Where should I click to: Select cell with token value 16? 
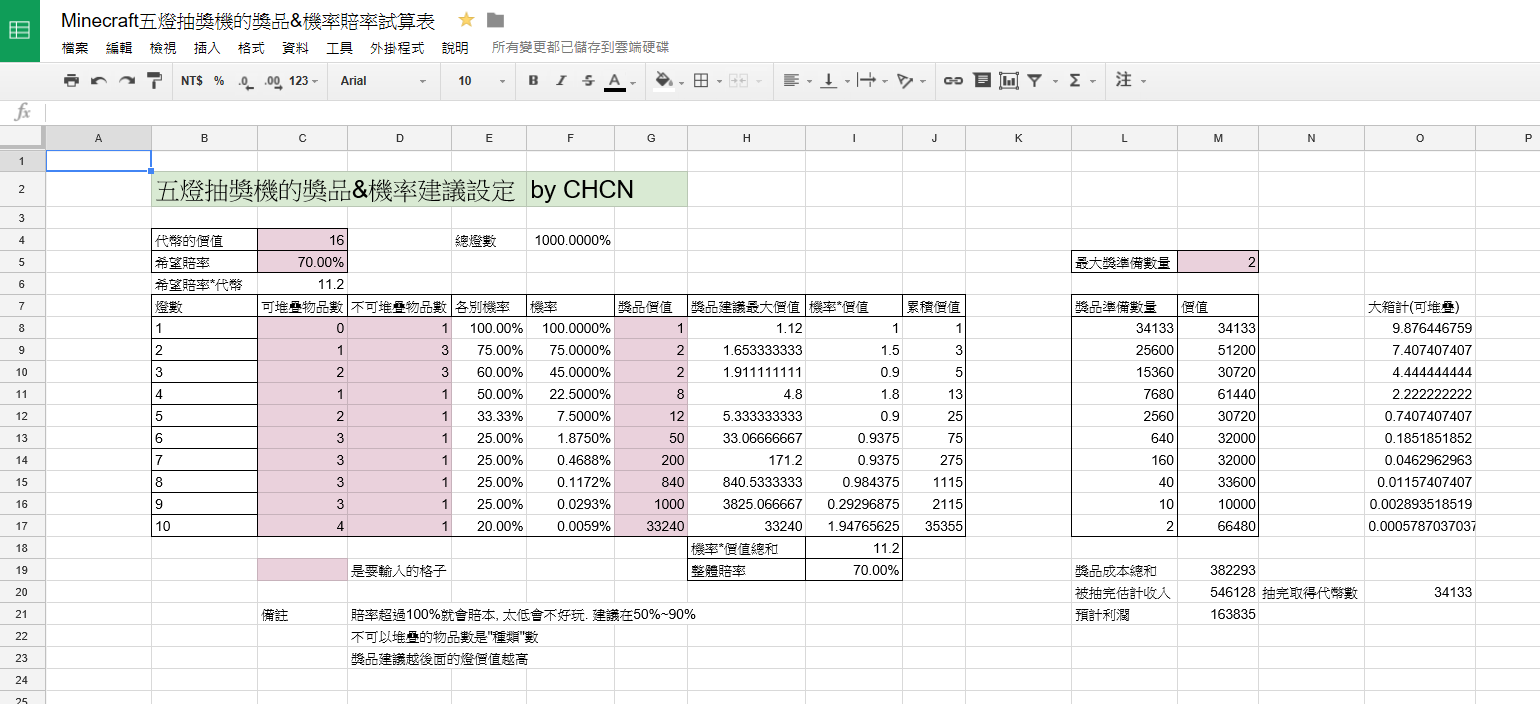302,240
